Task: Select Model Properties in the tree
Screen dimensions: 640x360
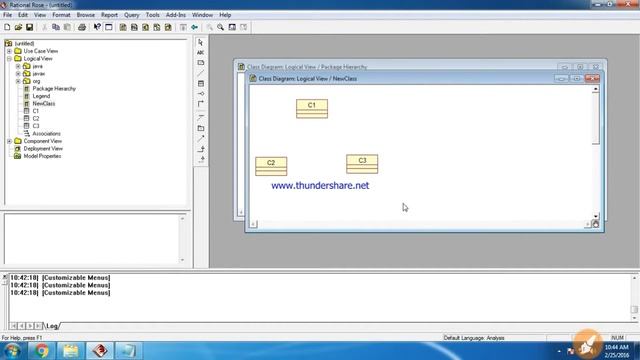Action: pos(42,156)
